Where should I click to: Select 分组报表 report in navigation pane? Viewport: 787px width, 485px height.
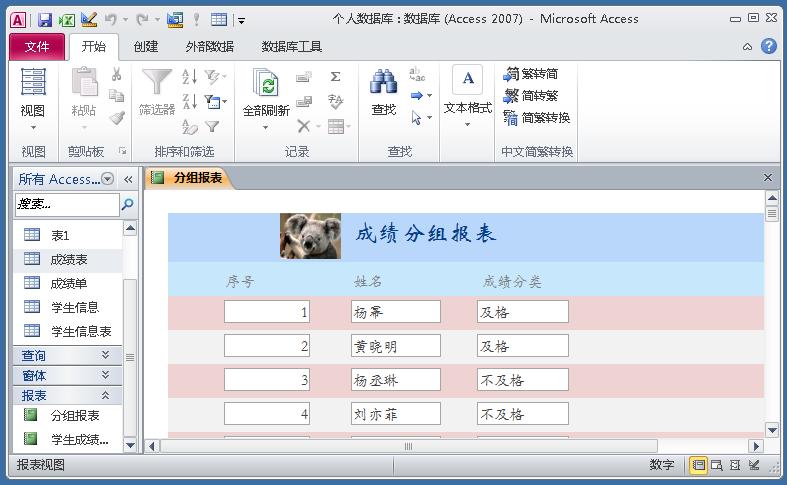tap(68, 415)
